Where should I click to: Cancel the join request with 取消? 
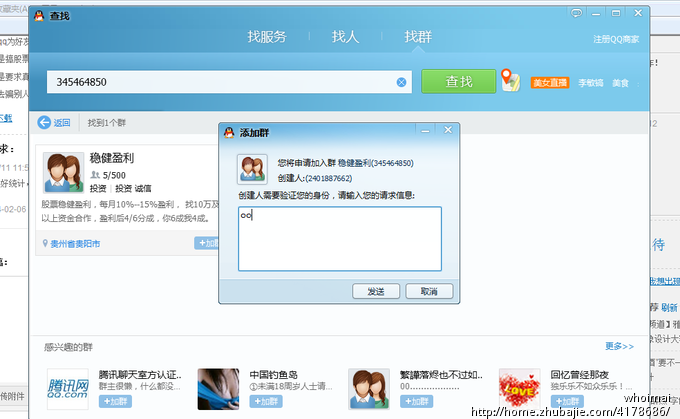click(x=429, y=291)
